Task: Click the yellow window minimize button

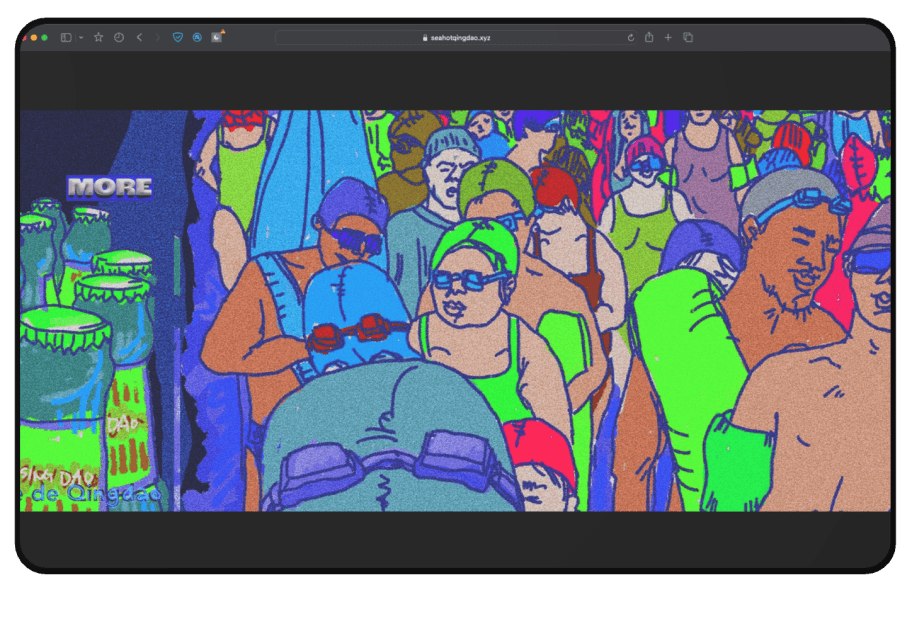Action: (34, 38)
